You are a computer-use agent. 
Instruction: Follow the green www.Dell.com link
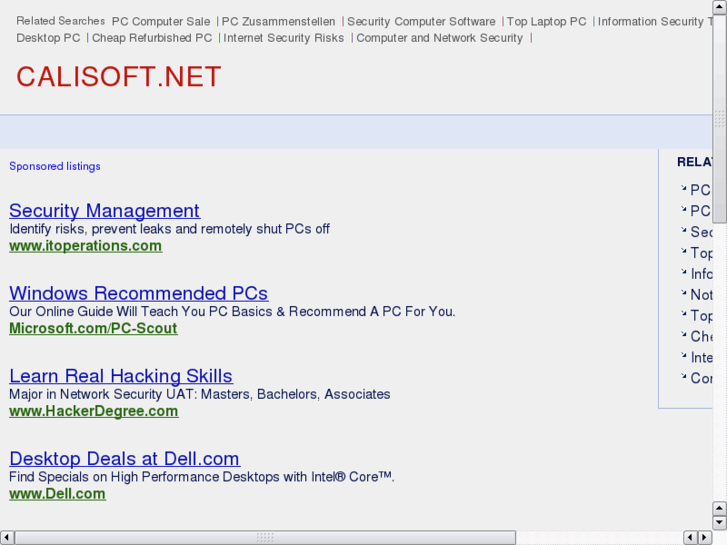57,494
